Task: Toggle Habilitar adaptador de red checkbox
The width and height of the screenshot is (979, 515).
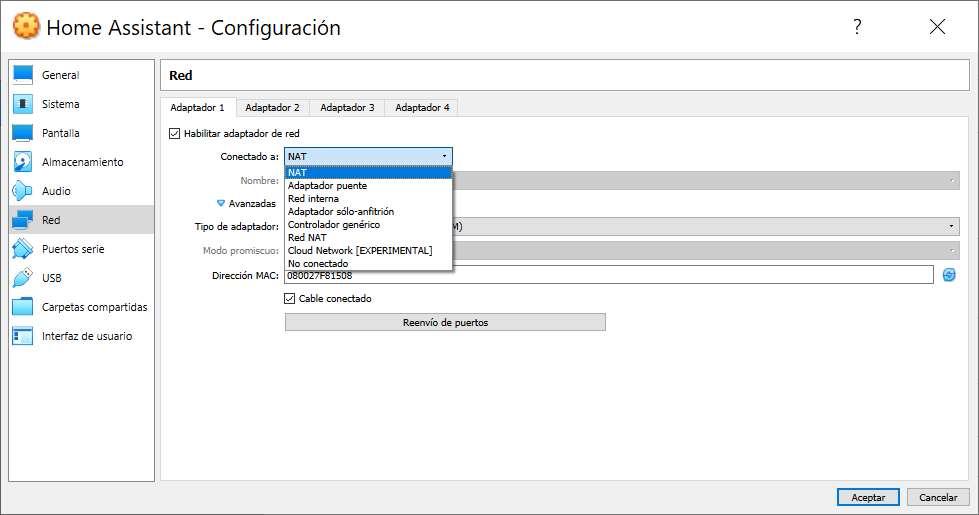Action: (175, 133)
